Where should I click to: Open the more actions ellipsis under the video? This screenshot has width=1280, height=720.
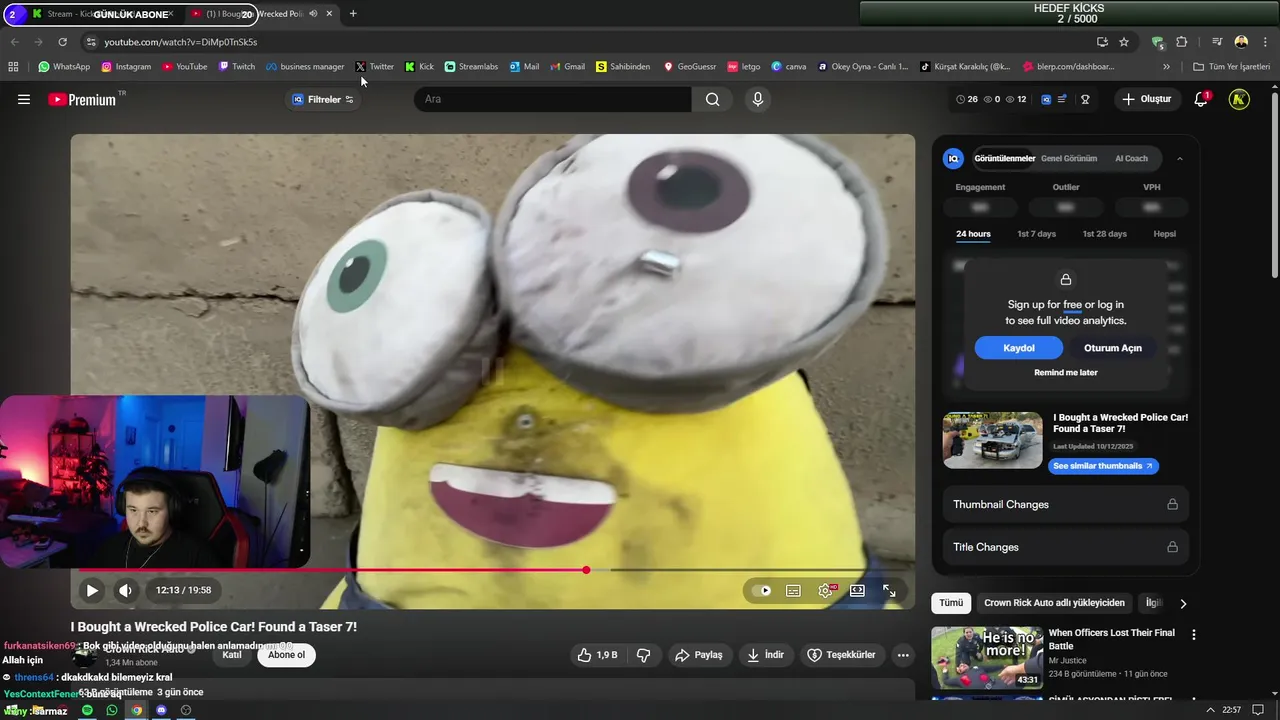coord(903,655)
